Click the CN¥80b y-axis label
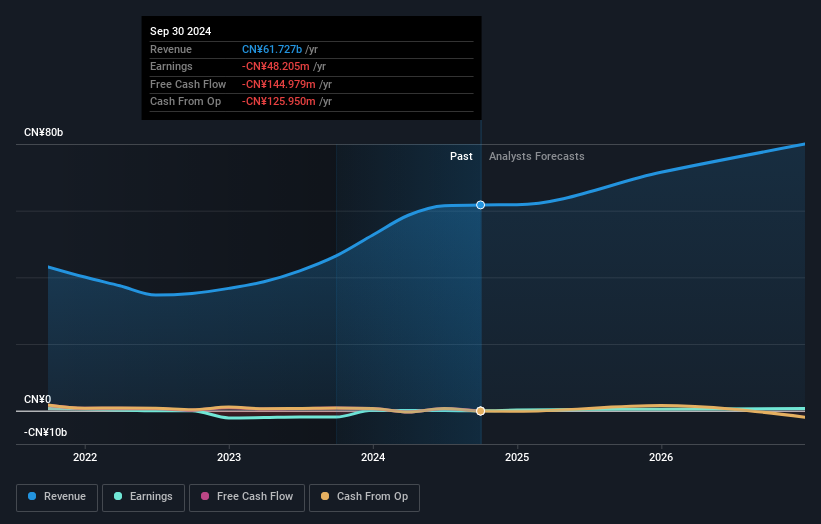The width and height of the screenshot is (821, 524). point(43,132)
